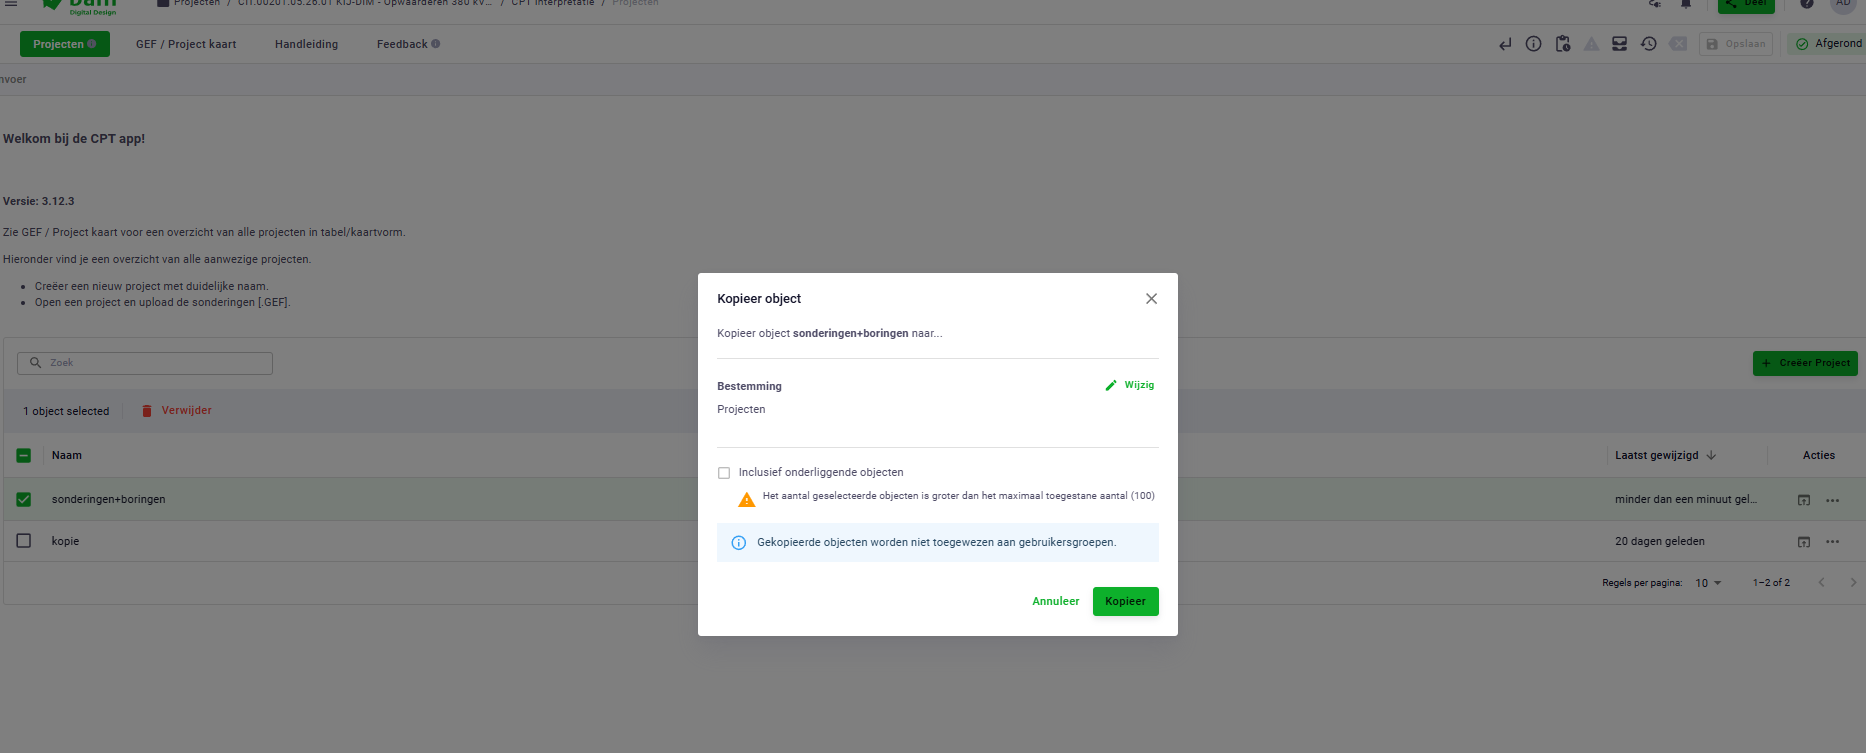
Task: Close the Kopieer object dialog
Action: point(1151,299)
